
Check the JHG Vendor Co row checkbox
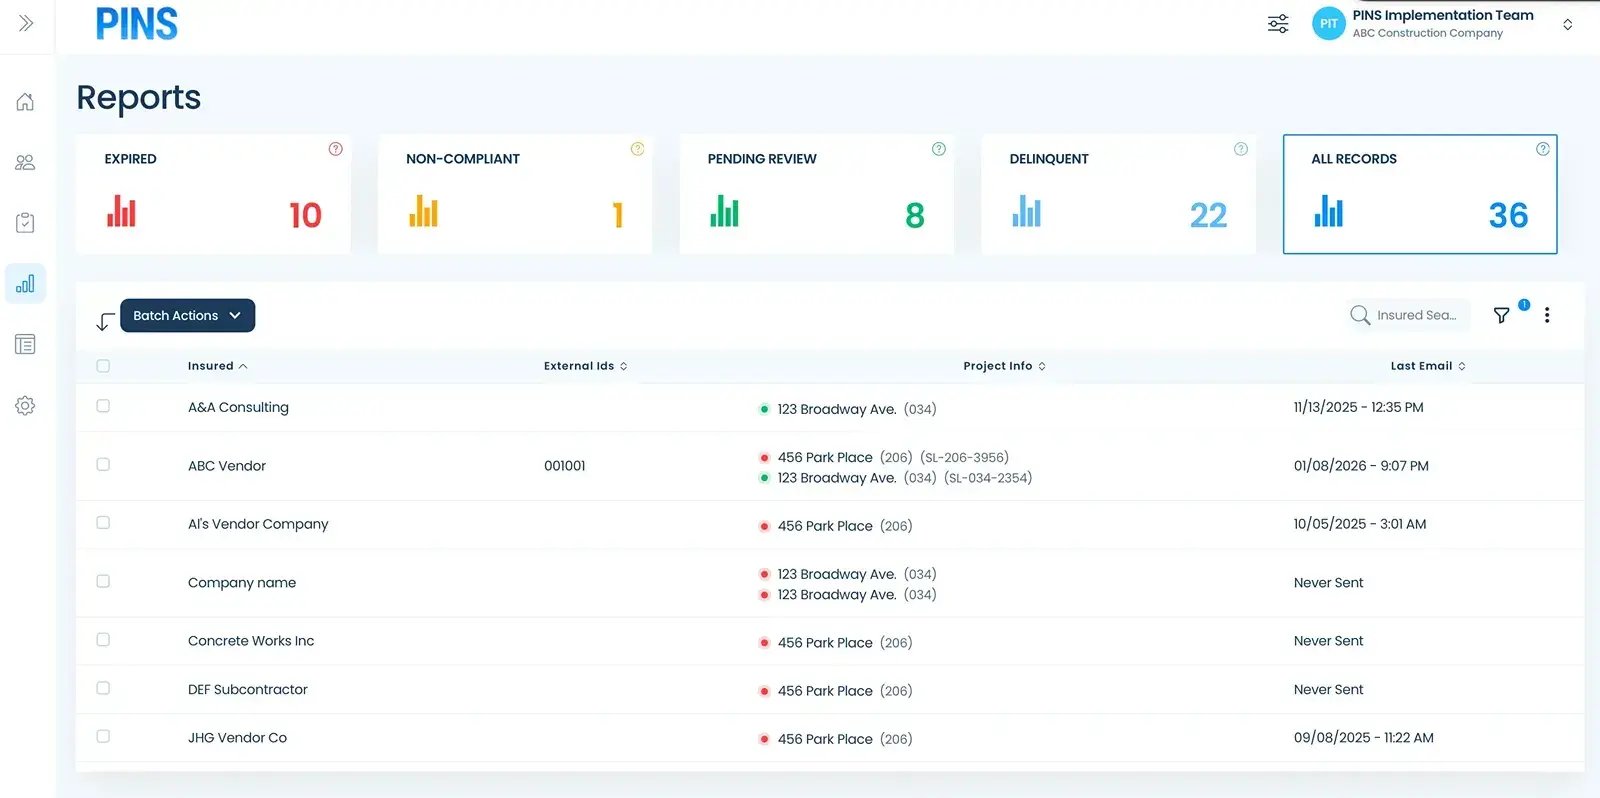pos(103,736)
